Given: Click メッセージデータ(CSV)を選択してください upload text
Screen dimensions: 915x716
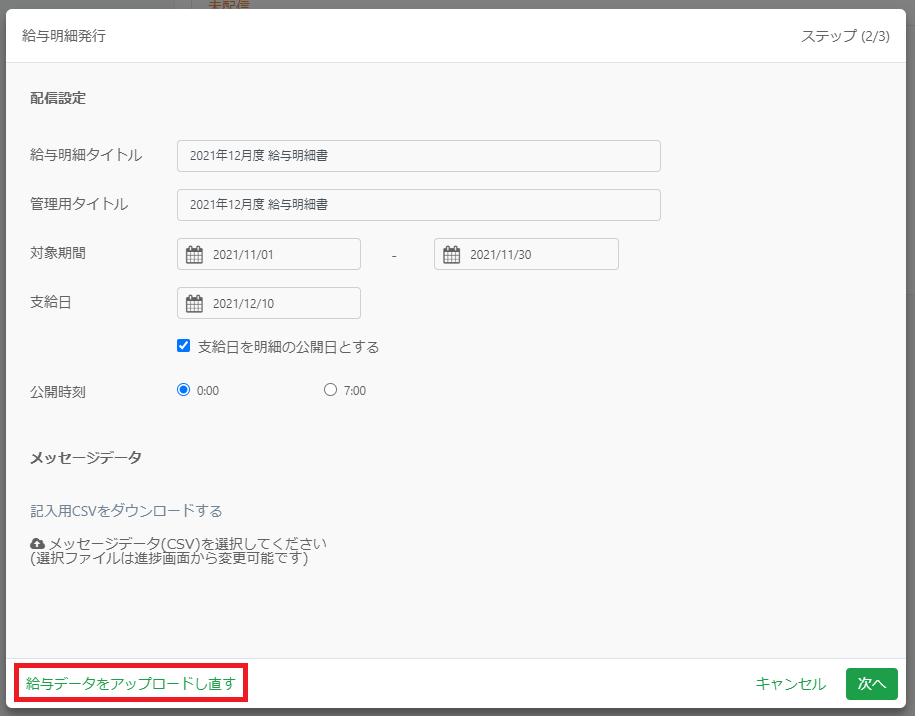Looking at the screenshot, I should click(x=188, y=544).
